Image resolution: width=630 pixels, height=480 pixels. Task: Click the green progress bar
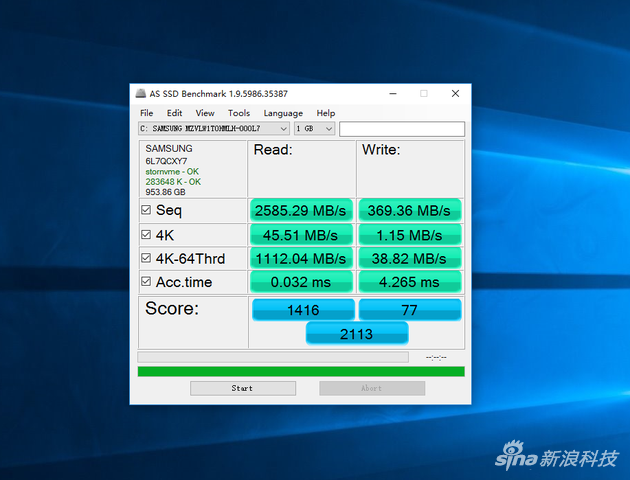(x=301, y=372)
